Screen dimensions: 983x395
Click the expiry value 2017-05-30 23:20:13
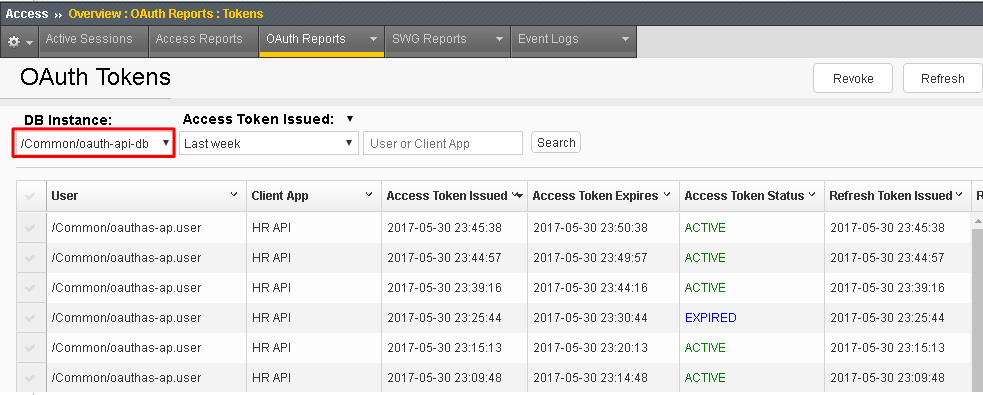[590, 348]
